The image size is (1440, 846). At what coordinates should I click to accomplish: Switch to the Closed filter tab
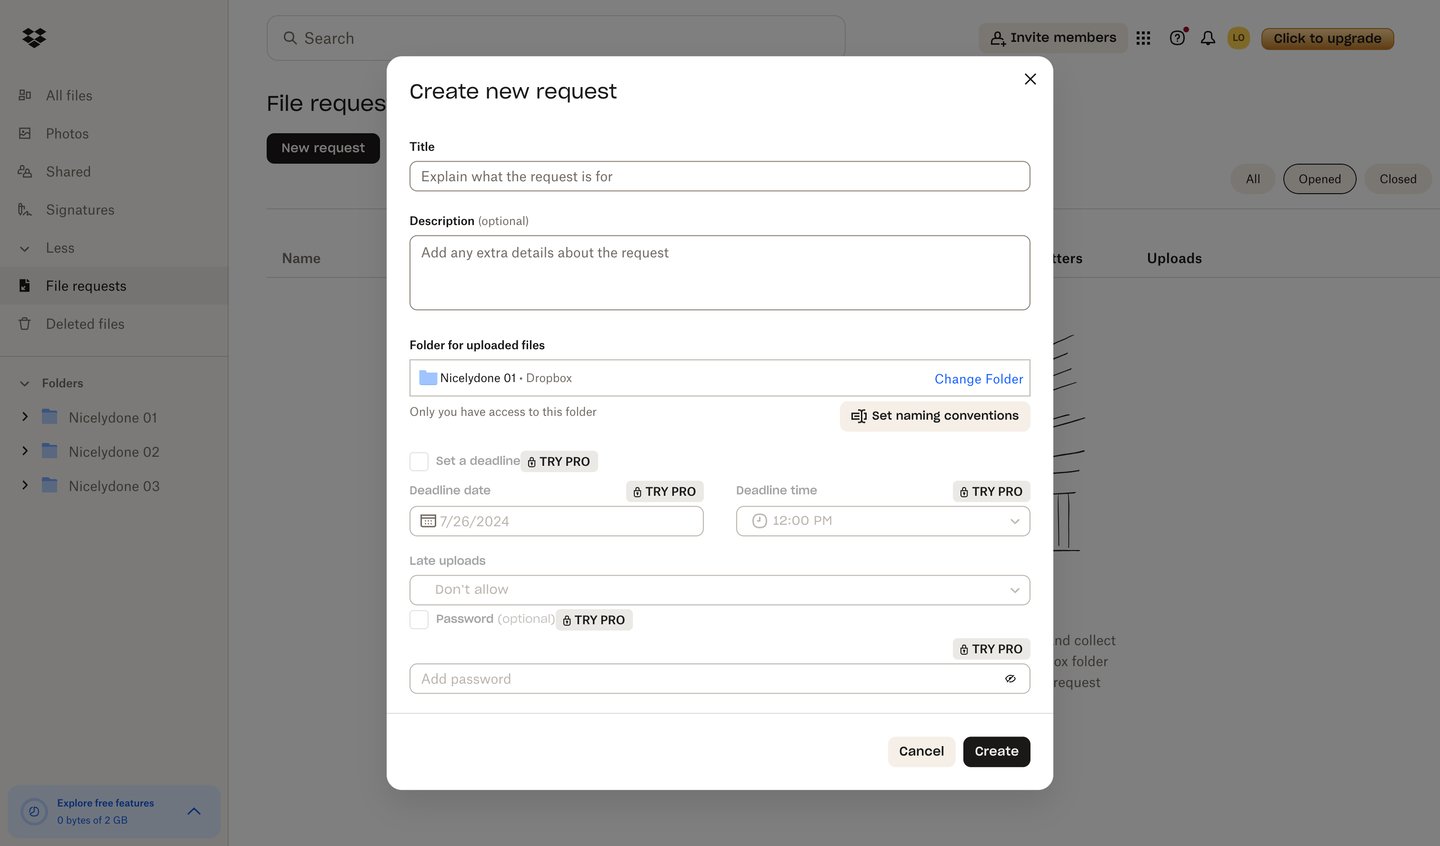click(1397, 179)
